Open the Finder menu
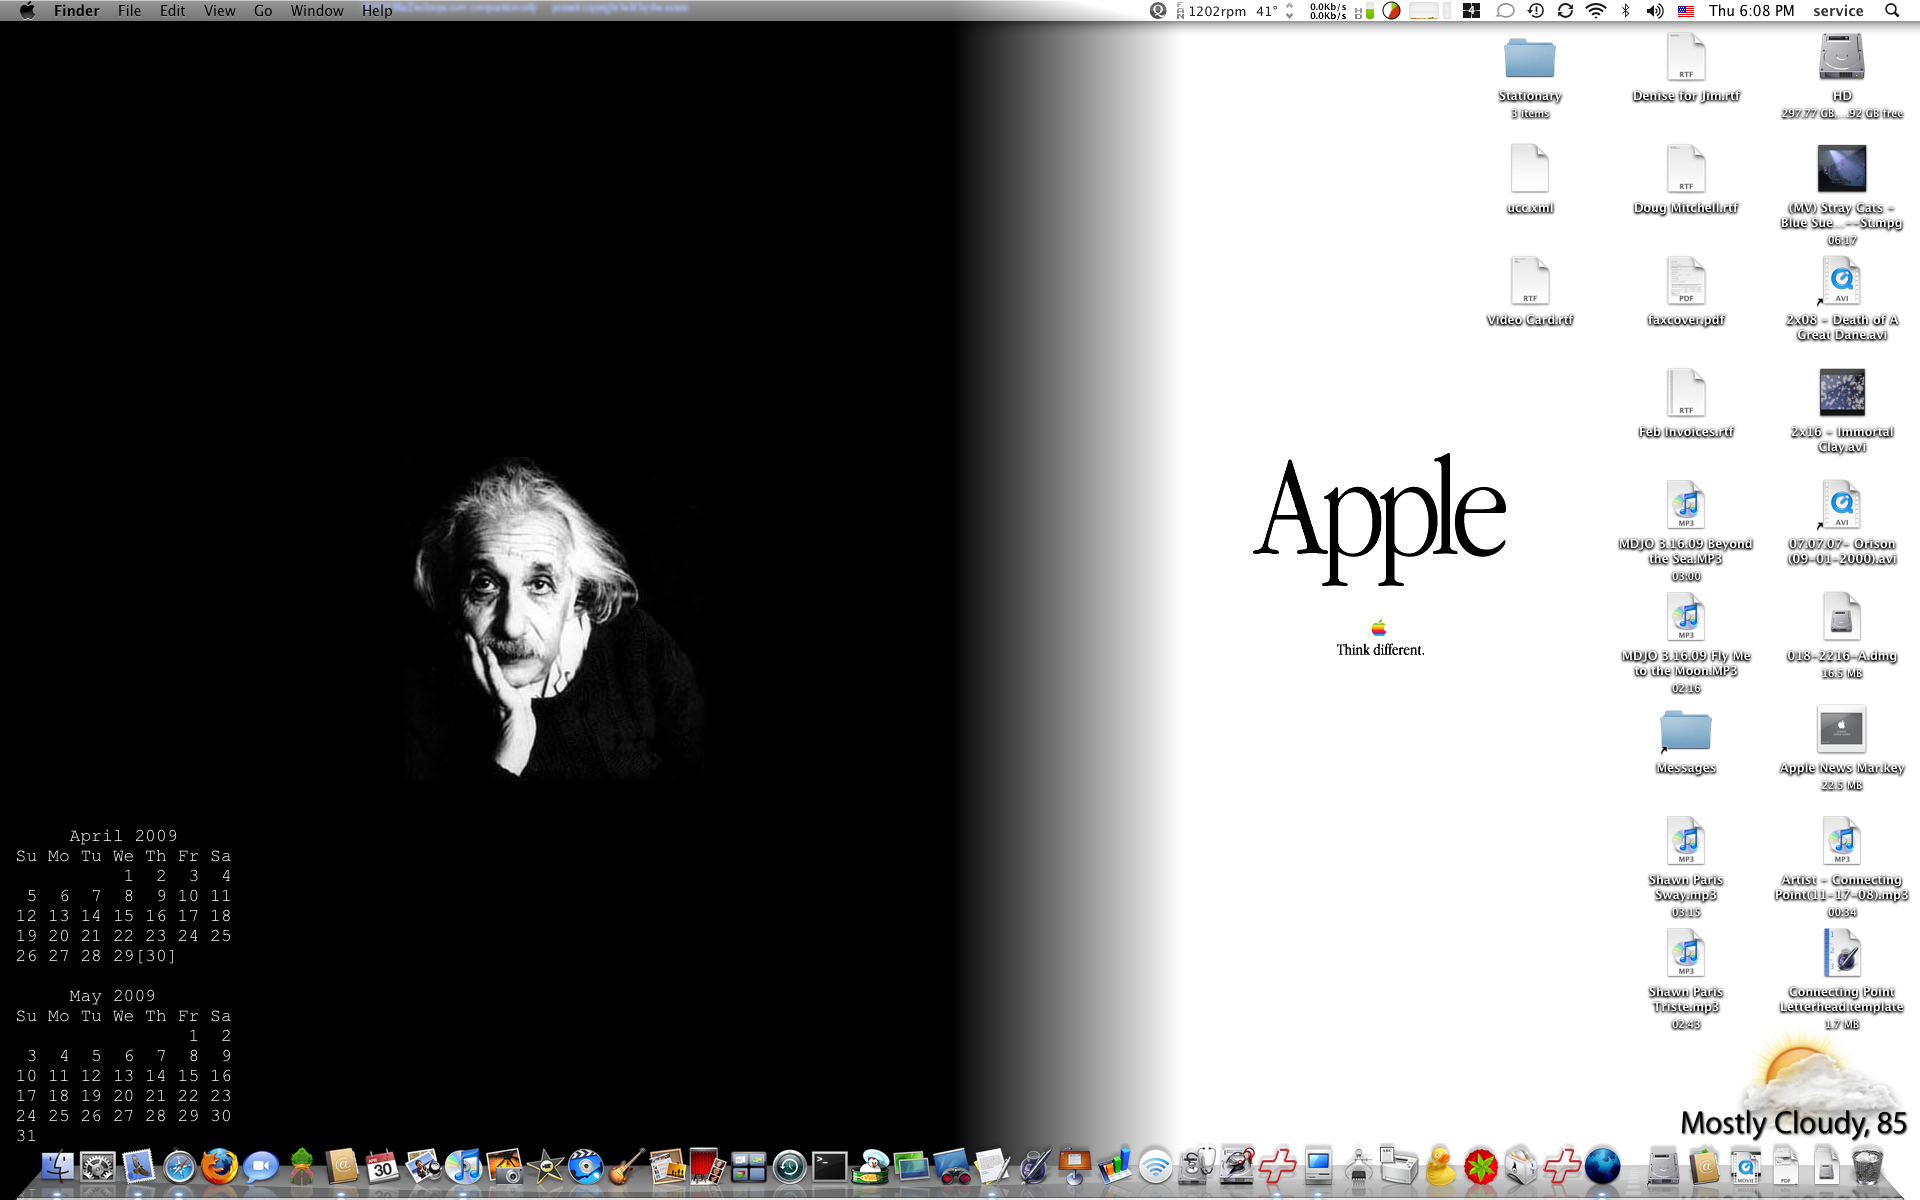The height and width of the screenshot is (1200, 1920). click(77, 11)
